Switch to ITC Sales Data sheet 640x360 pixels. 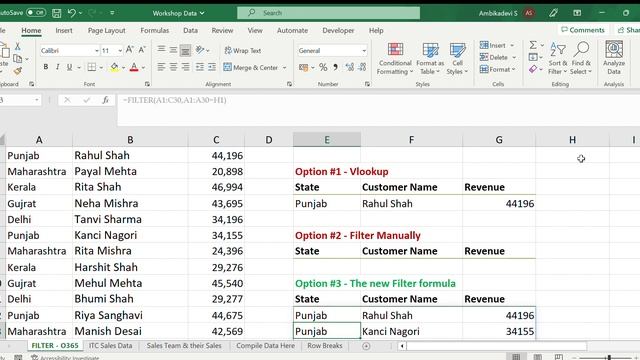coord(110,345)
